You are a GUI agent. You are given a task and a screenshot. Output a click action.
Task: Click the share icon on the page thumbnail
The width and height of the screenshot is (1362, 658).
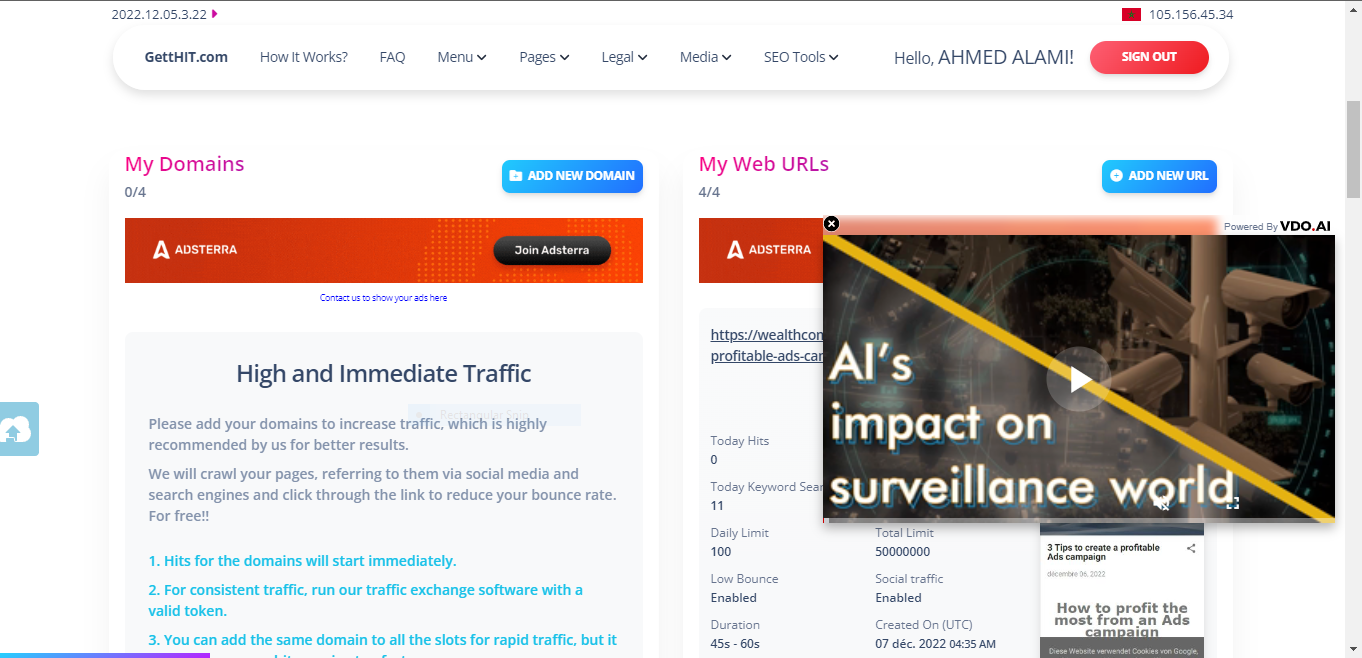1191,549
